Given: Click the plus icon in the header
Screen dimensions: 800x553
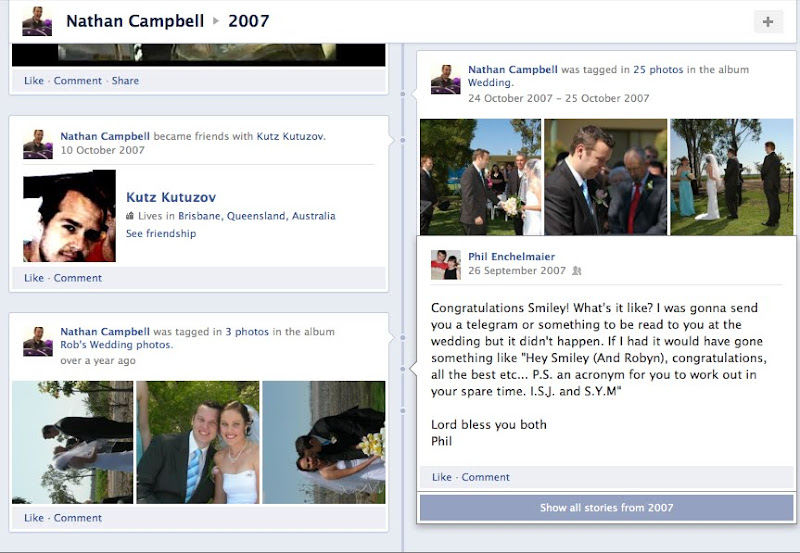Looking at the screenshot, I should pyautogui.click(x=768, y=21).
